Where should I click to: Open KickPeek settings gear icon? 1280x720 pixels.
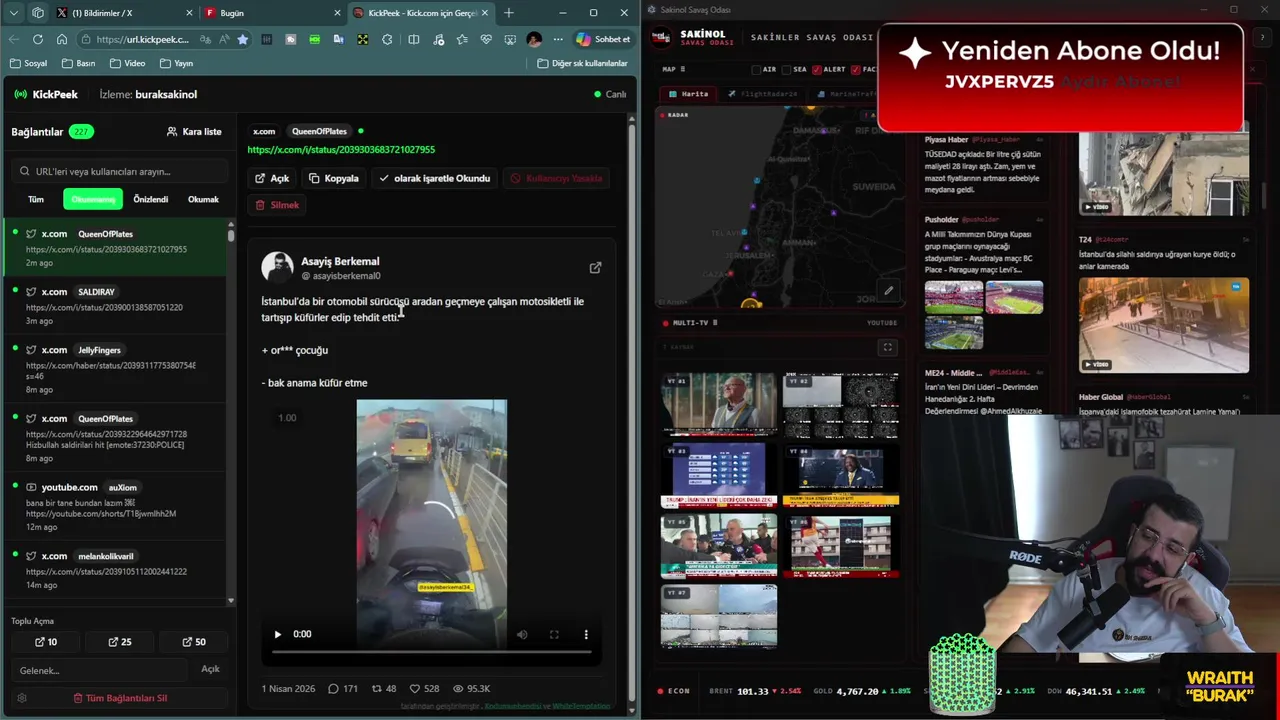point(22,698)
